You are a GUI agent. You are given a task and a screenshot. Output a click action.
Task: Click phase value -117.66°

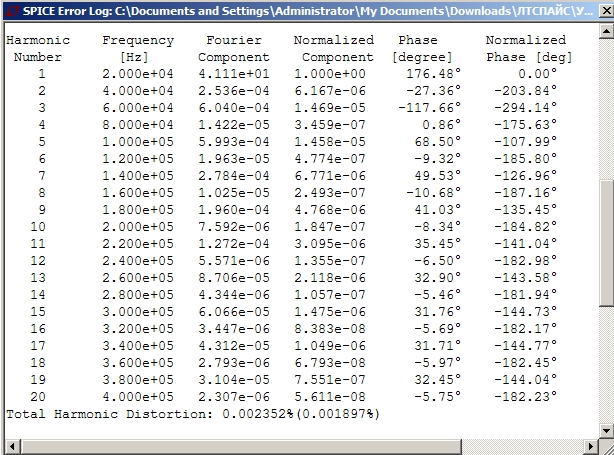tap(430, 108)
